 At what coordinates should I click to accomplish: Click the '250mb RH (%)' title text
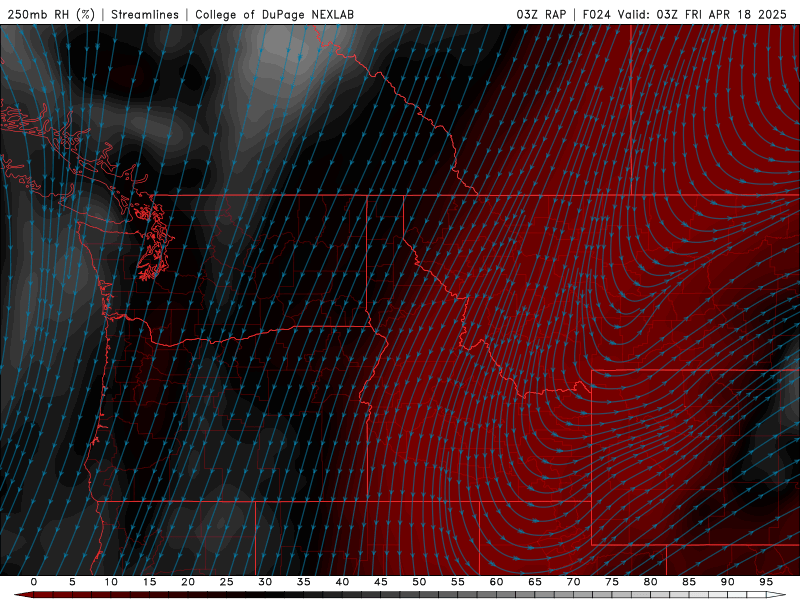[52, 14]
